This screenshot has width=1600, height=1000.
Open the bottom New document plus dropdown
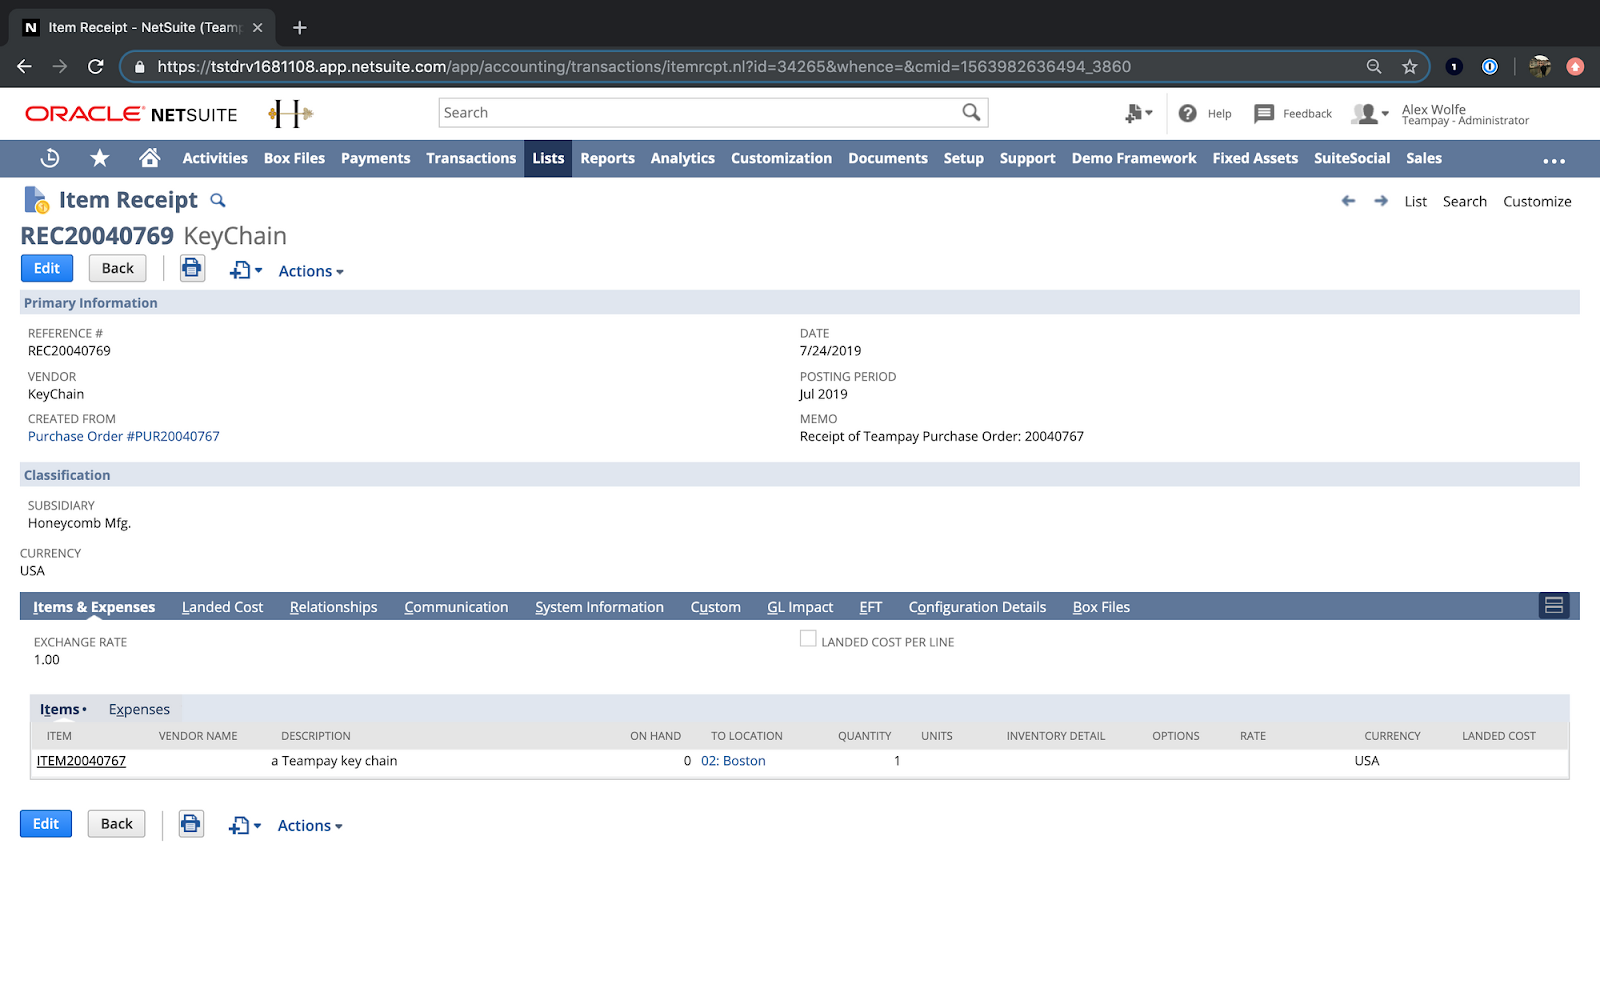(244, 826)
